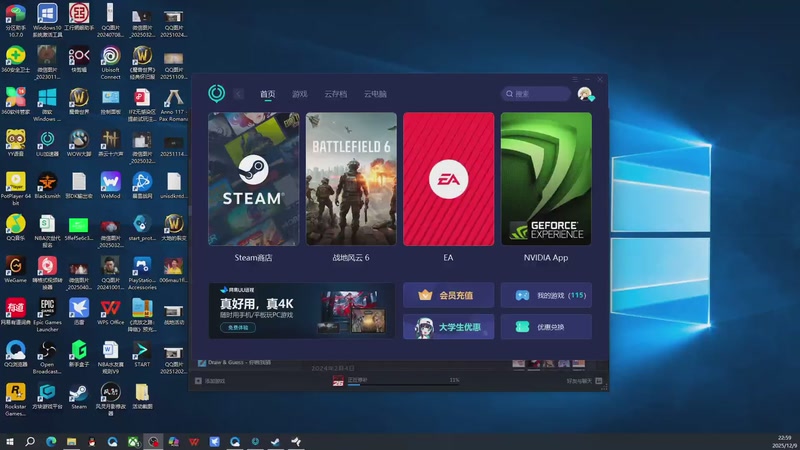Open the 网易有道词典 desktop icon

(x=15, y=312)
